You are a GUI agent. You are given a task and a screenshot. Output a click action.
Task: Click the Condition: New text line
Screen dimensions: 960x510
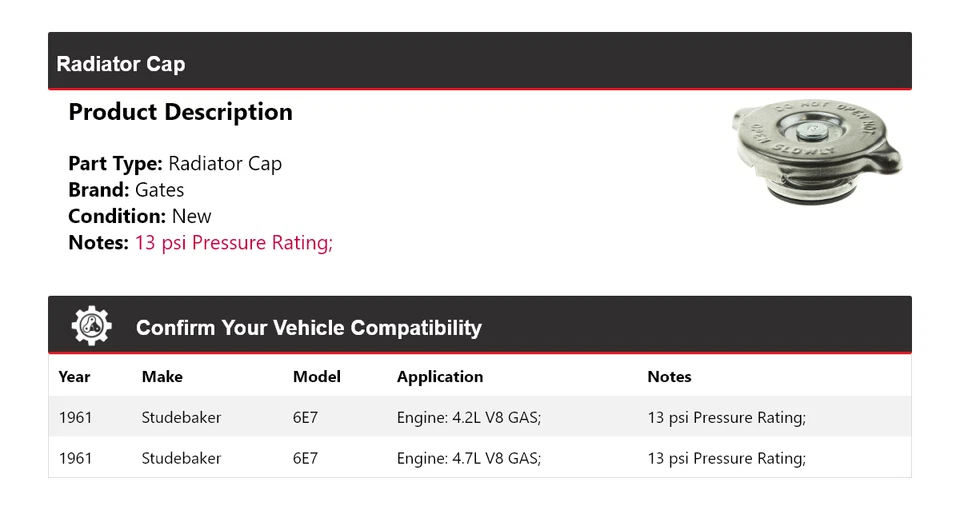[x=140, y=216]
